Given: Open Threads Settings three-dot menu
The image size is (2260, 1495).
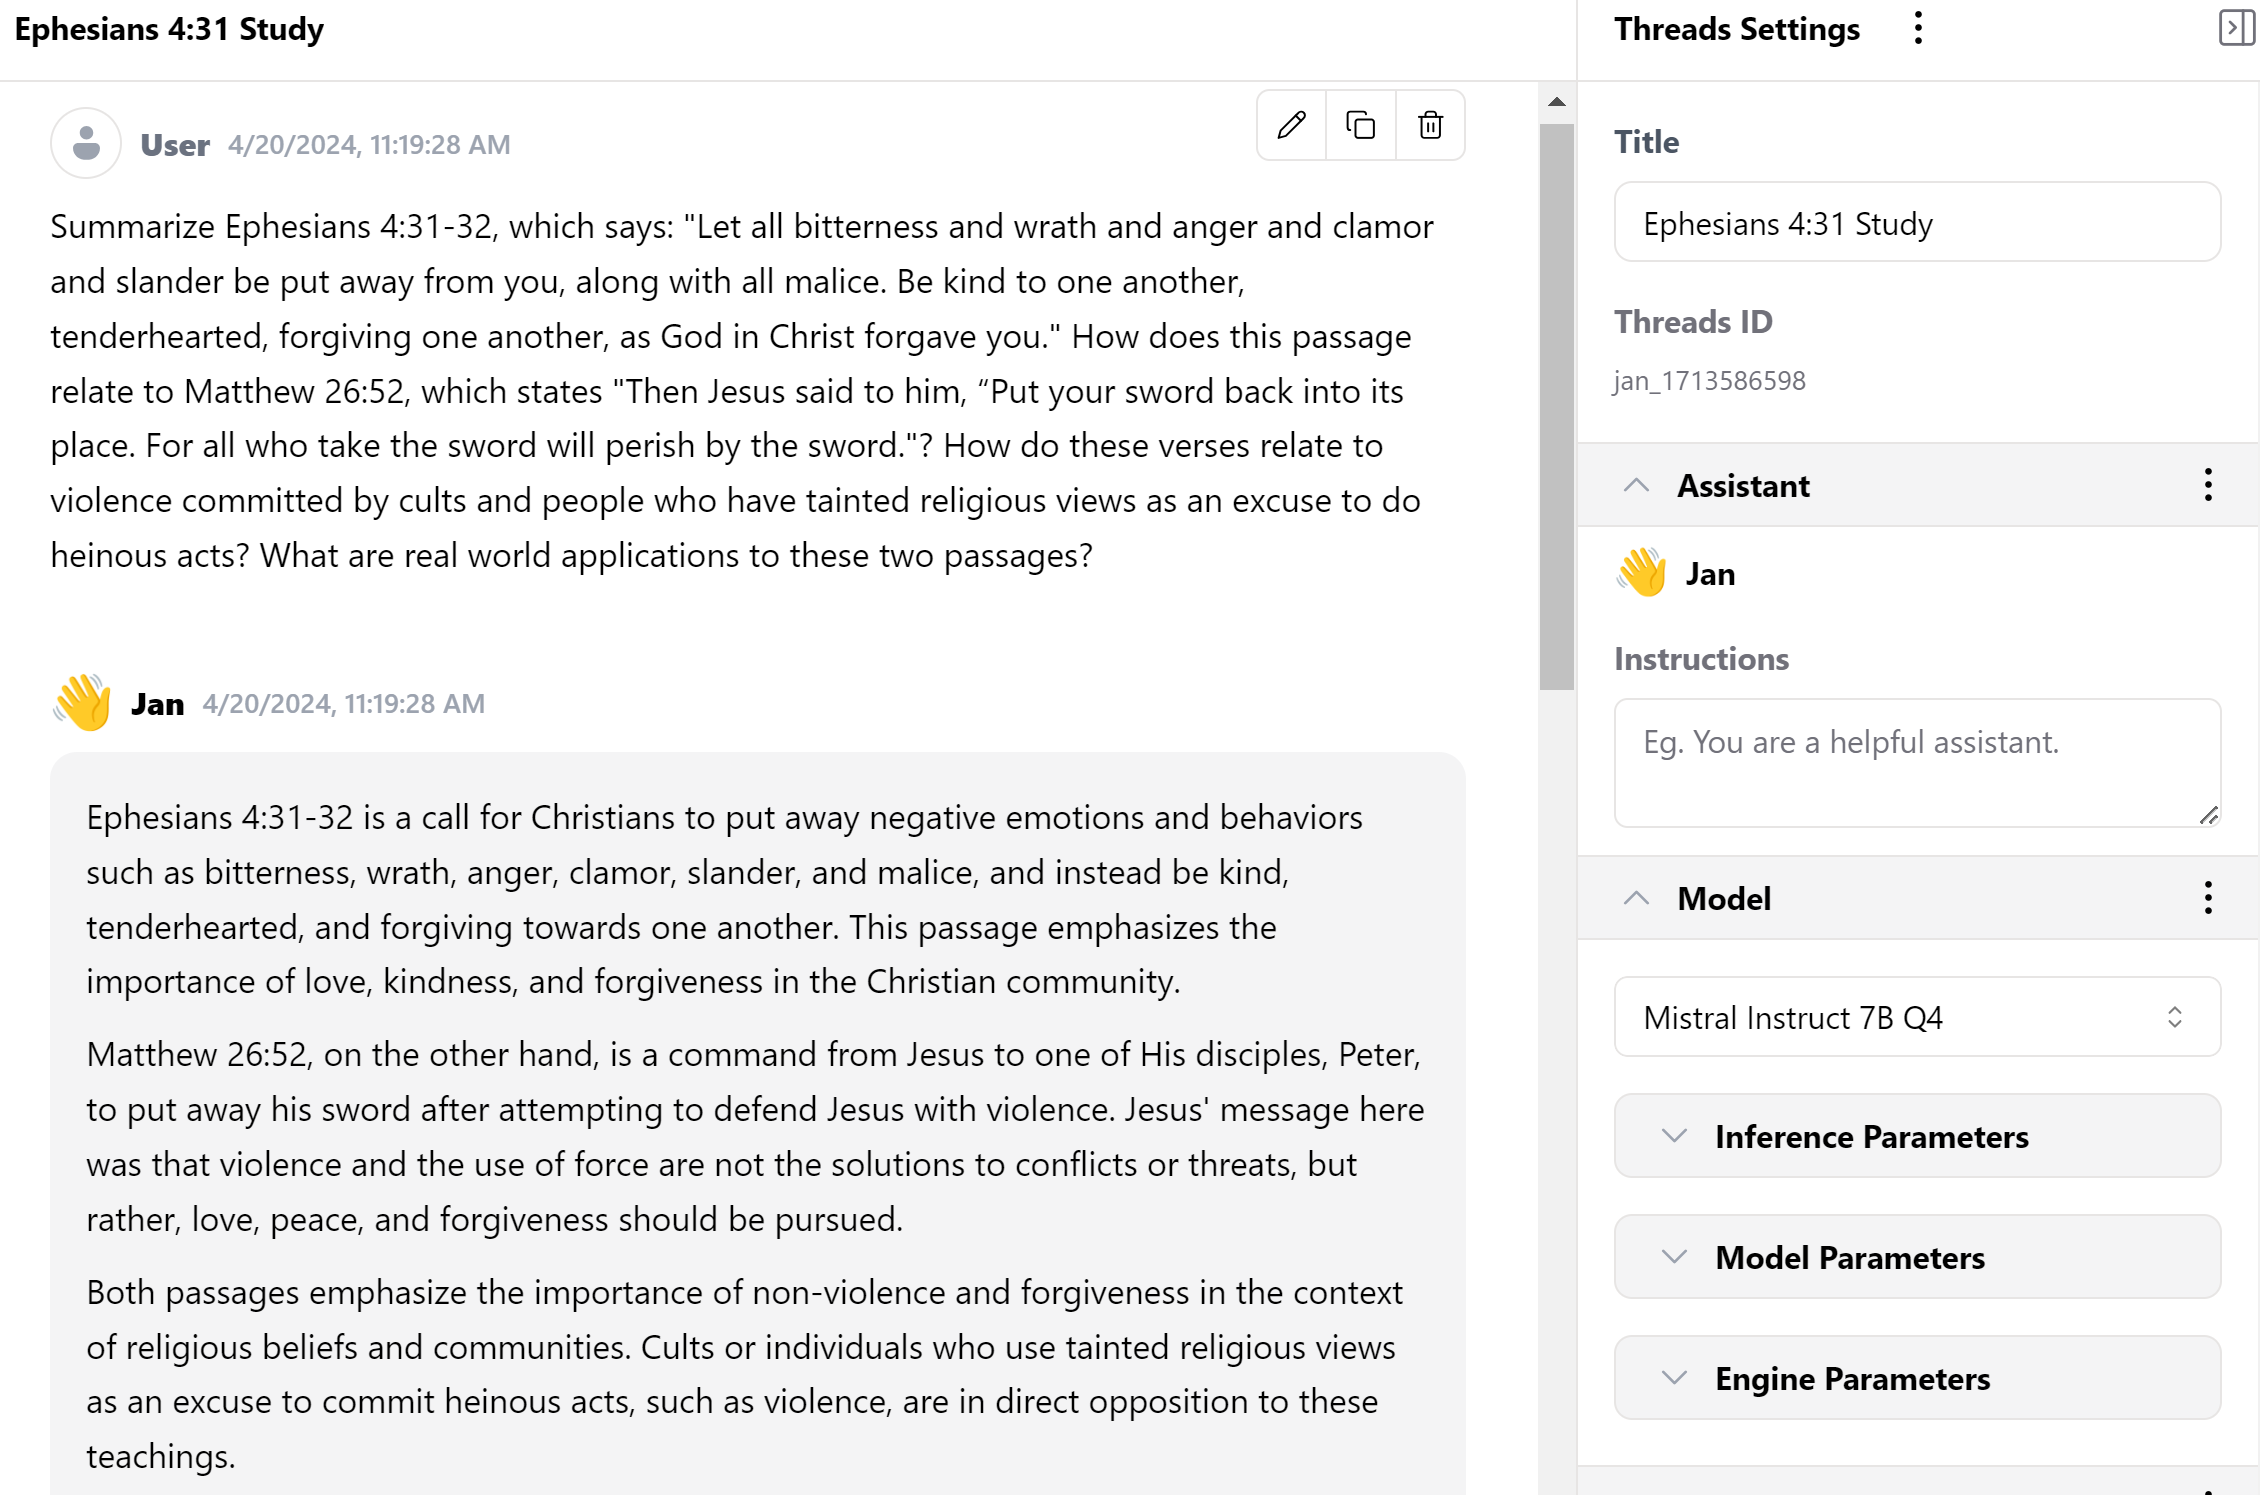Looking at the screenshot, I should click(1917, 28).
